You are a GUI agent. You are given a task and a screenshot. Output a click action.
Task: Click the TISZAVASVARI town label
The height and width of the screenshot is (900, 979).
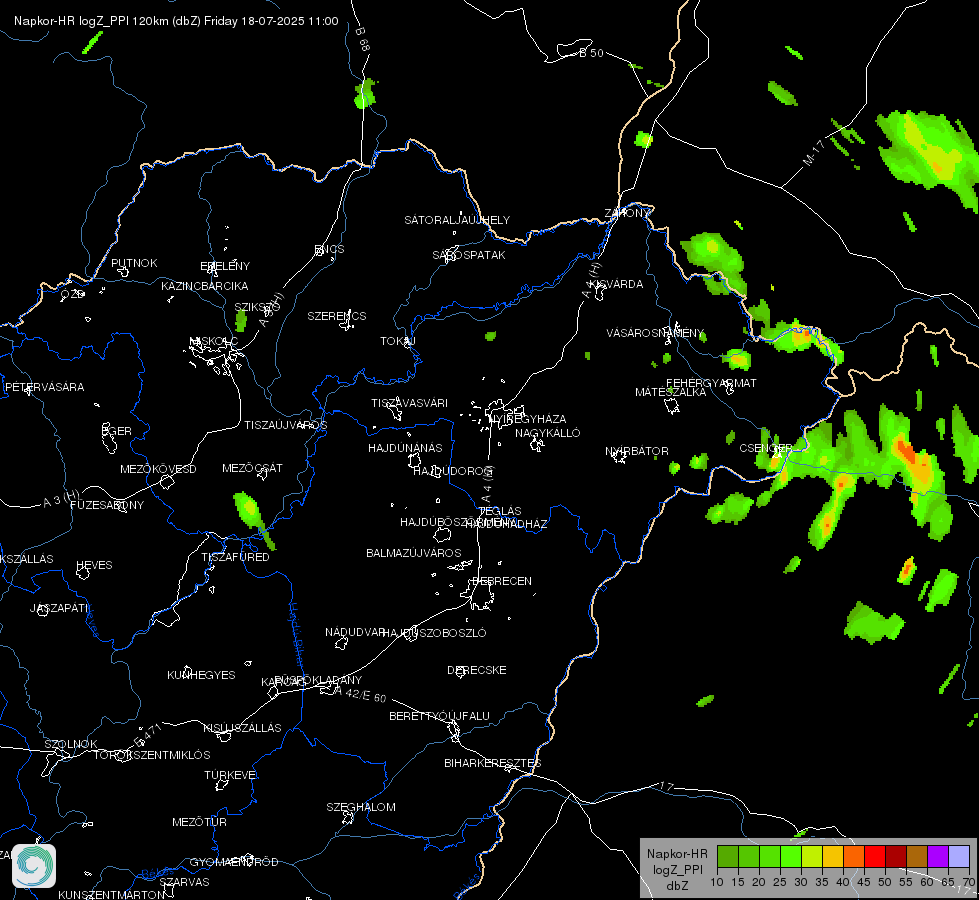pyautogui.click(x=410, y=403)
